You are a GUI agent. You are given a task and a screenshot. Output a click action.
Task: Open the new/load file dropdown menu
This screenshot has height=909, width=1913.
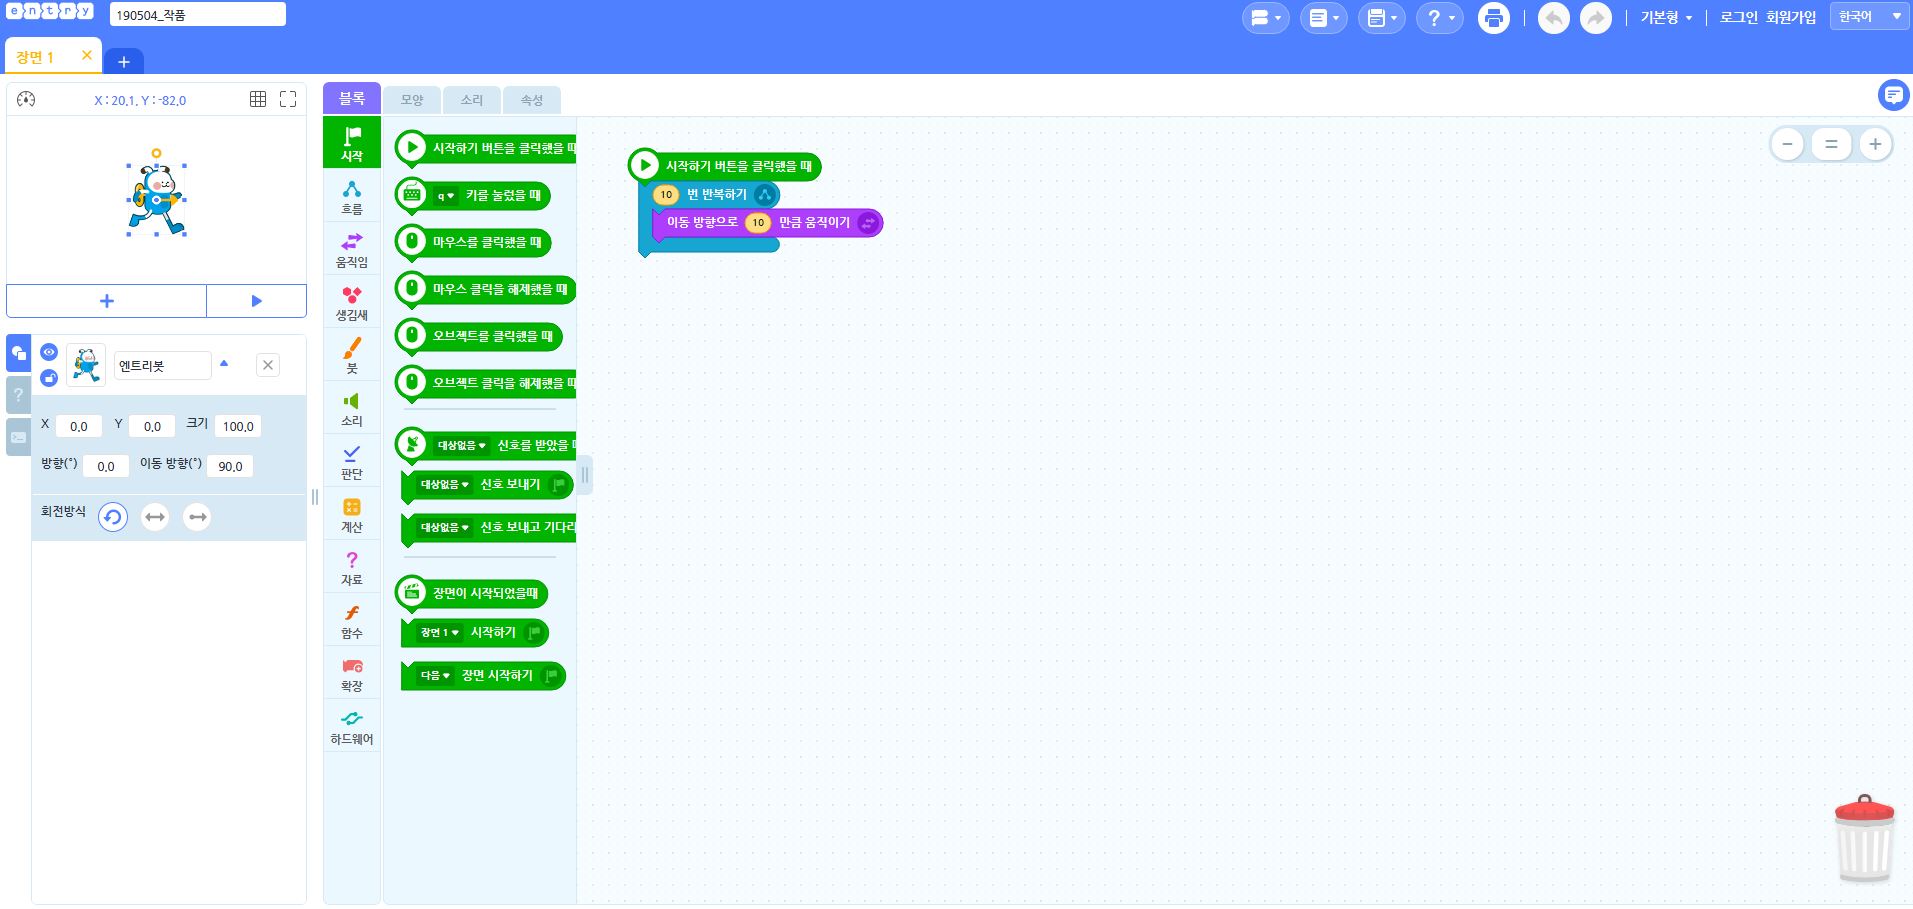[1323, 18]
